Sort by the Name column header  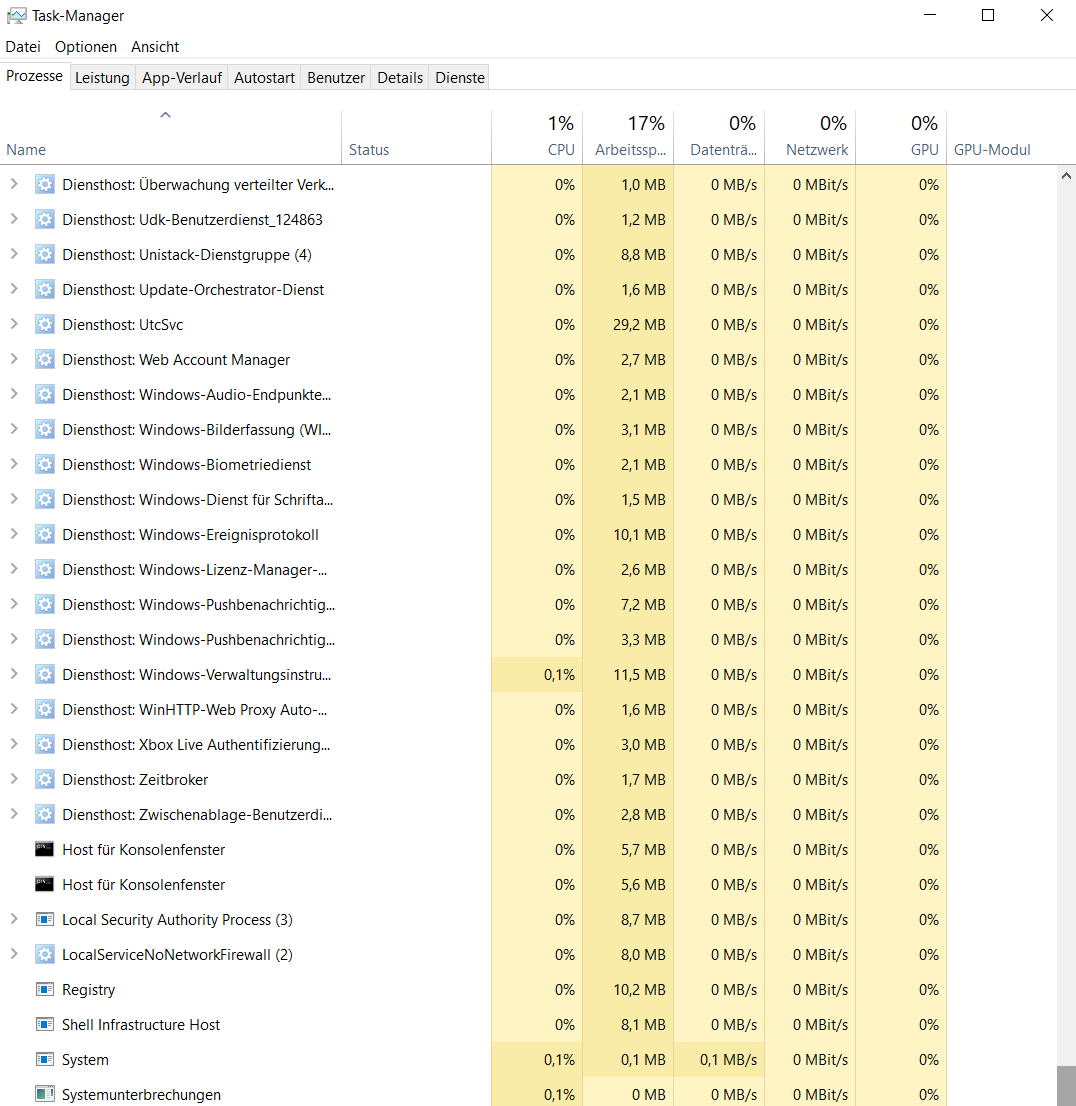point(171,137)
